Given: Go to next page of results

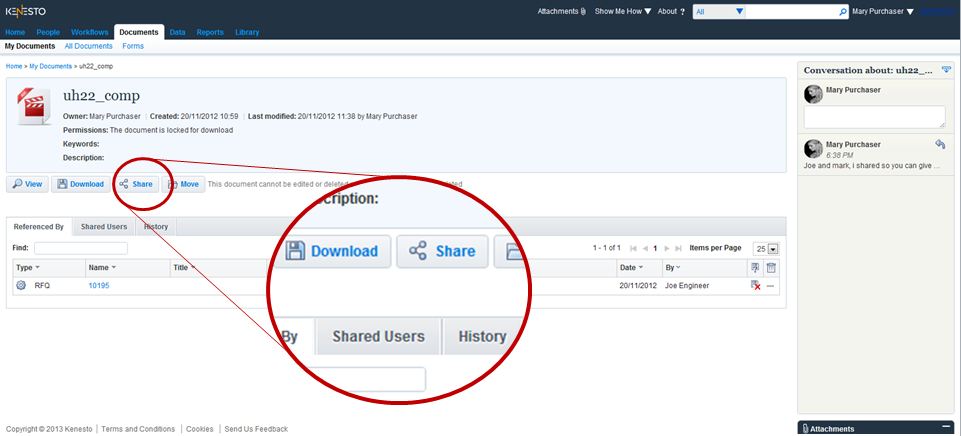Looking at the screenshot, I should (x=667, y=248).
